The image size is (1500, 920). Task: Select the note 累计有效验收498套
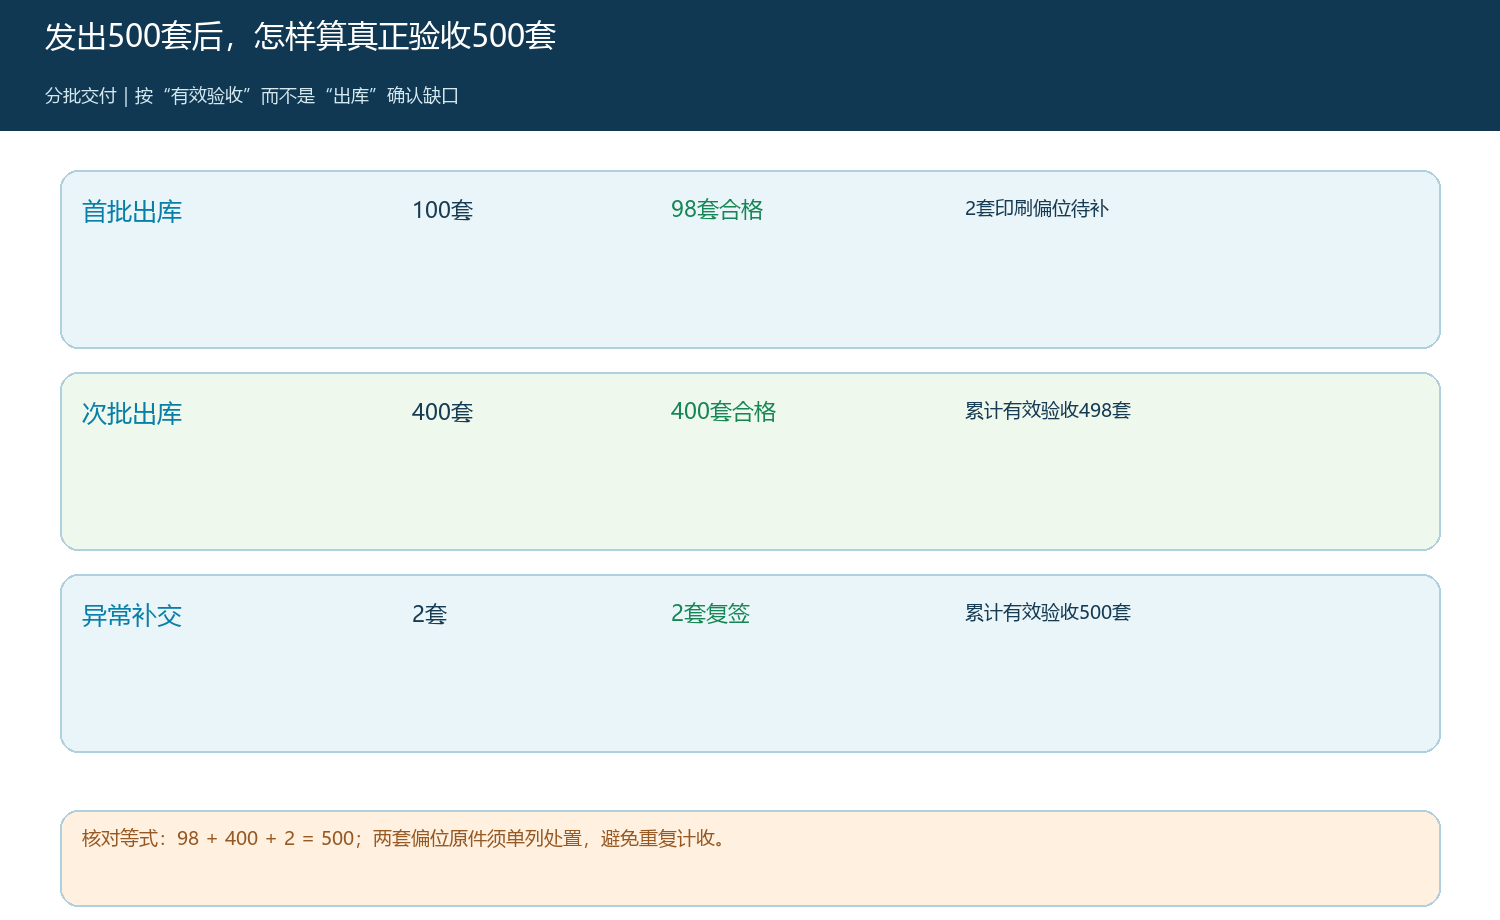point(1048,410)
